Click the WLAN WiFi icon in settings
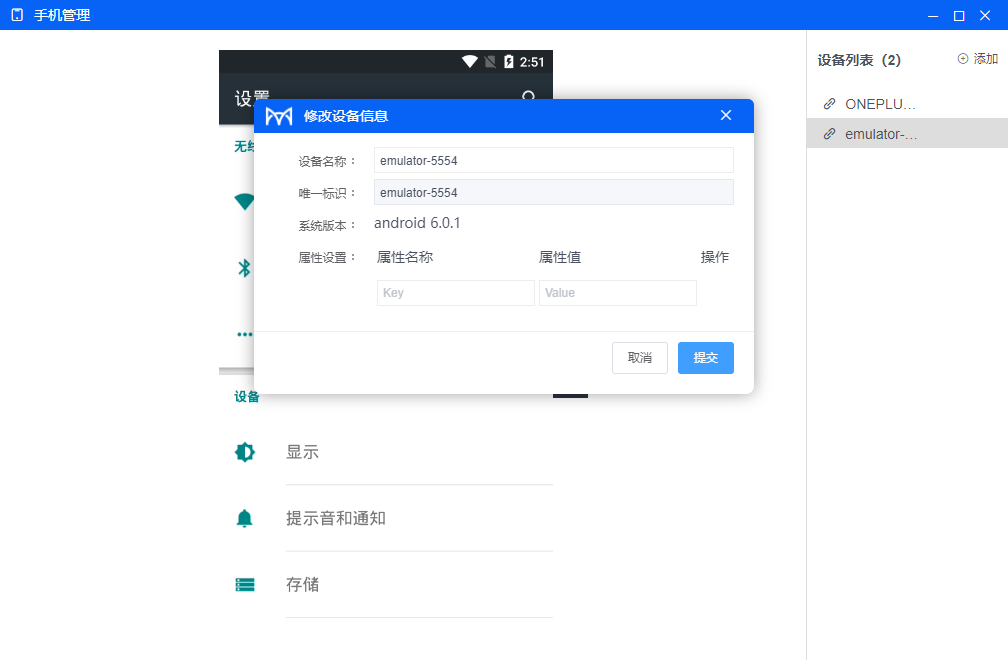This screenshot has height=660, width=1008. click(244, 201)
